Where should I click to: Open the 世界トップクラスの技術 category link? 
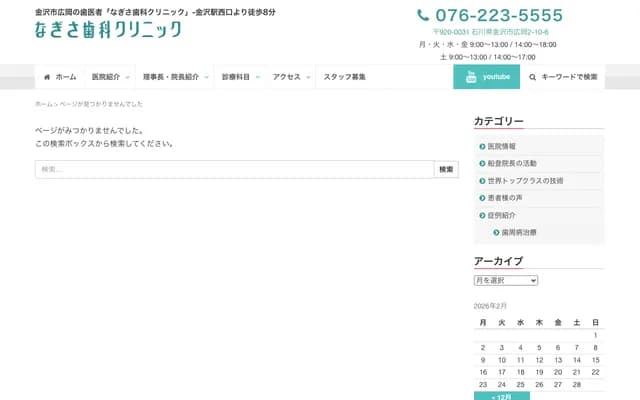(525, 181)
